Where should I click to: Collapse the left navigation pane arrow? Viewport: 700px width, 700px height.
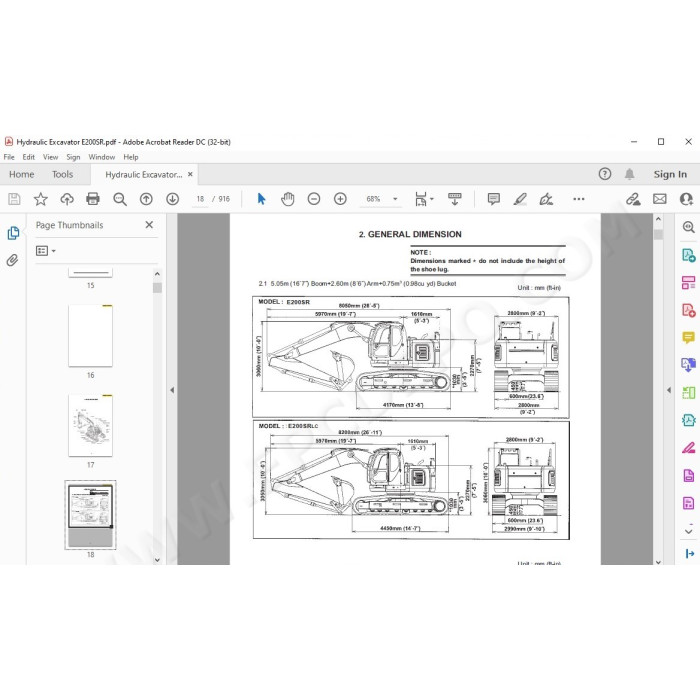(172, 390)
